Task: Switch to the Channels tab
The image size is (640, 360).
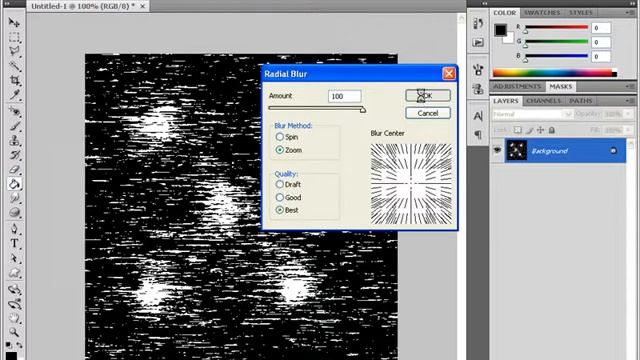Action: coord(543,100)
